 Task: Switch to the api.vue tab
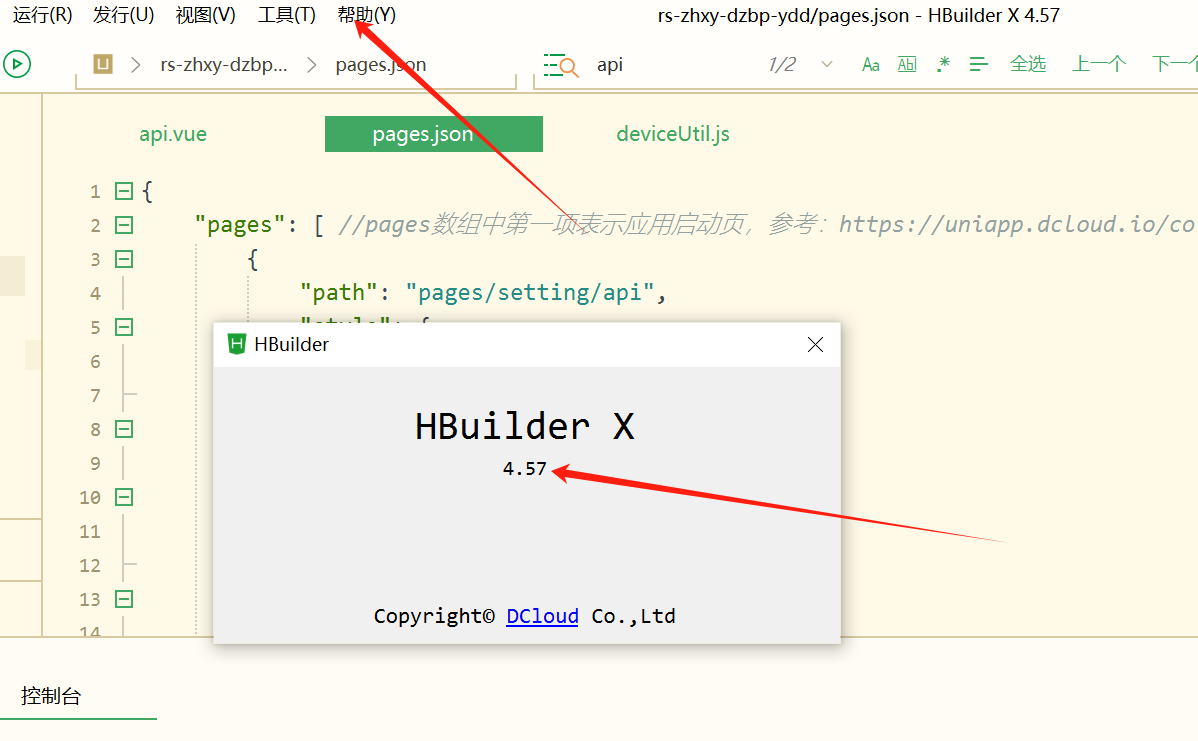[173, 134]
